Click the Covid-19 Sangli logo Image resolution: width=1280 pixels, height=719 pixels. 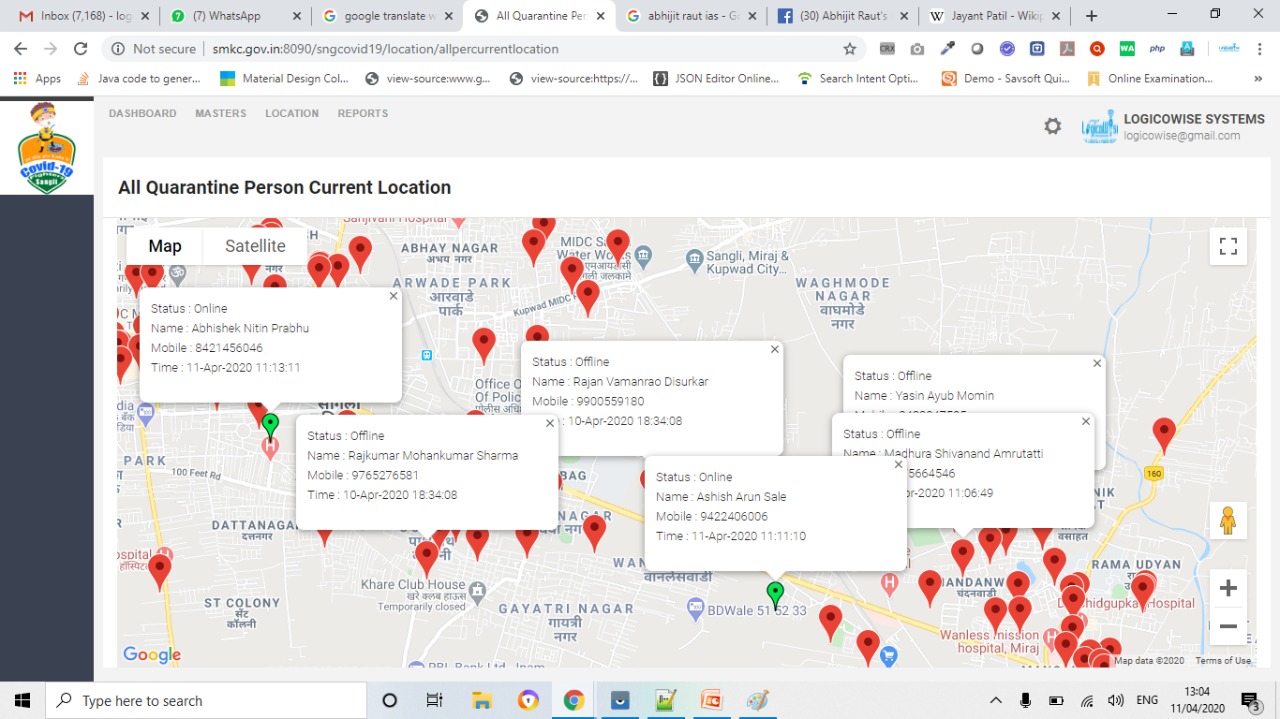(47, 147)
